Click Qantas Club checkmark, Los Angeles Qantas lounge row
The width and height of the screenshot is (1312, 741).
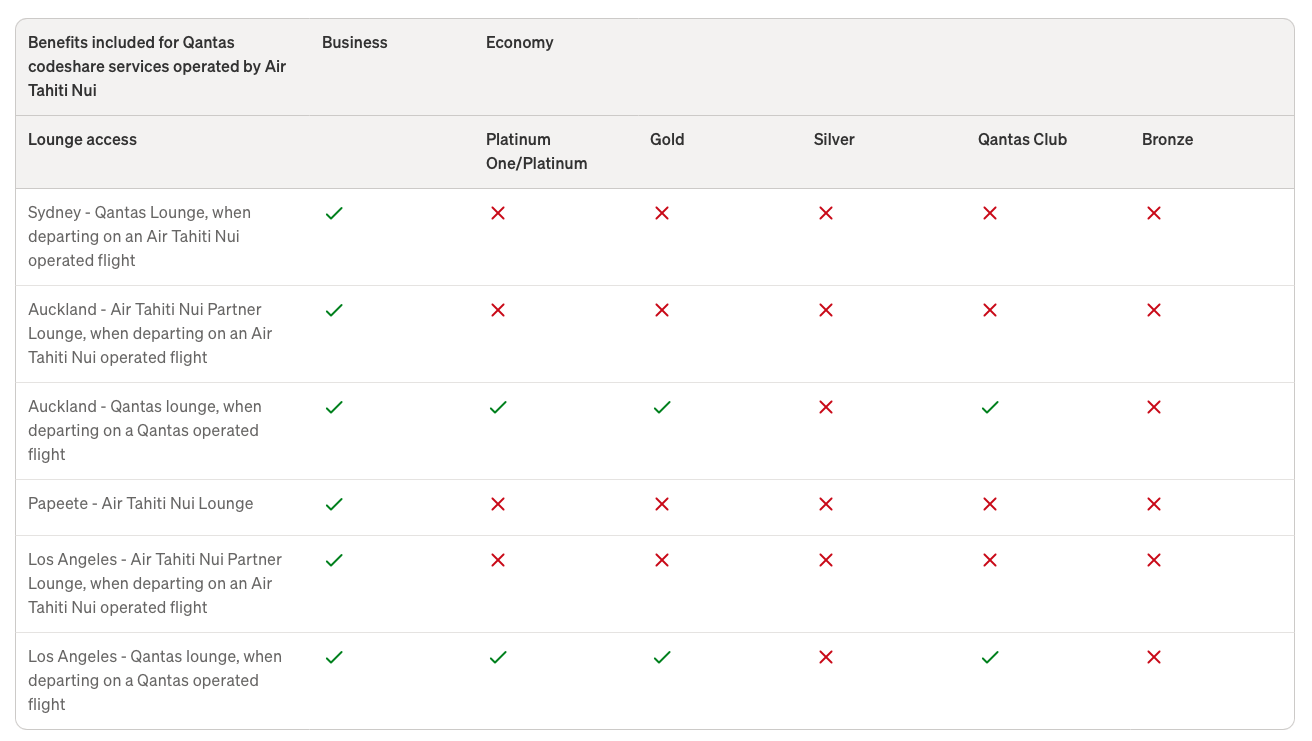[990, 657]
